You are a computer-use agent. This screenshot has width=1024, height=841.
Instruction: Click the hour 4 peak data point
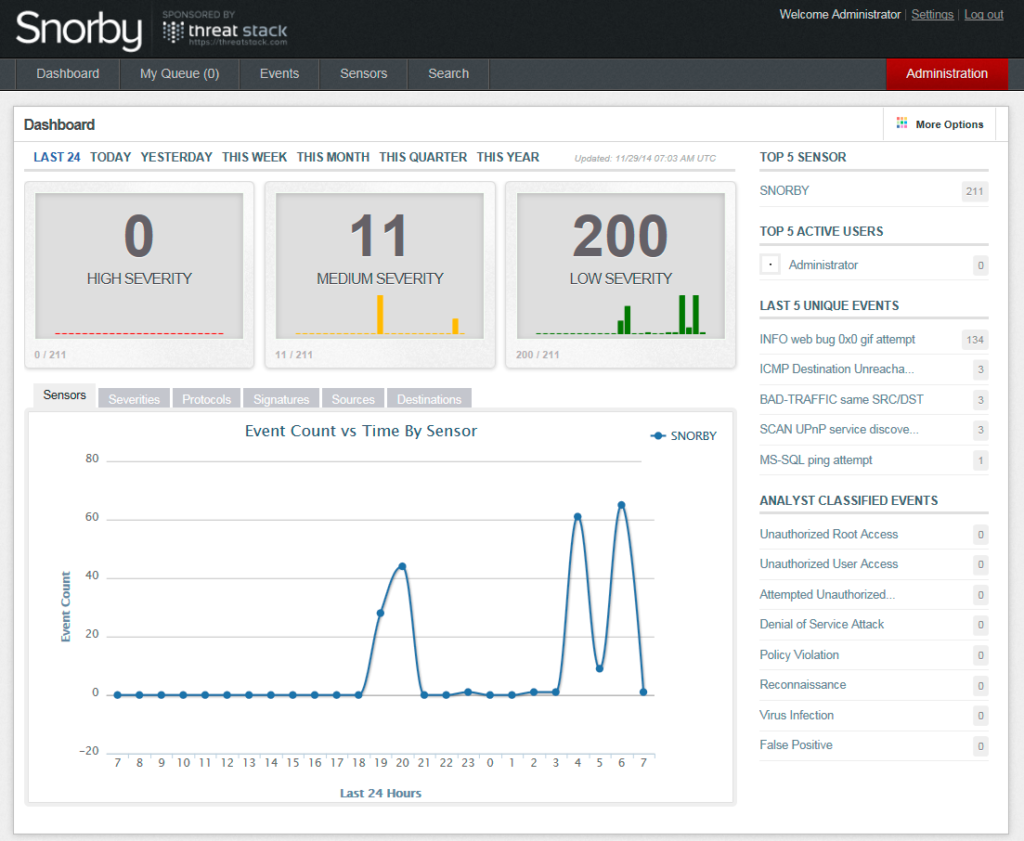[x=577, y=516]
